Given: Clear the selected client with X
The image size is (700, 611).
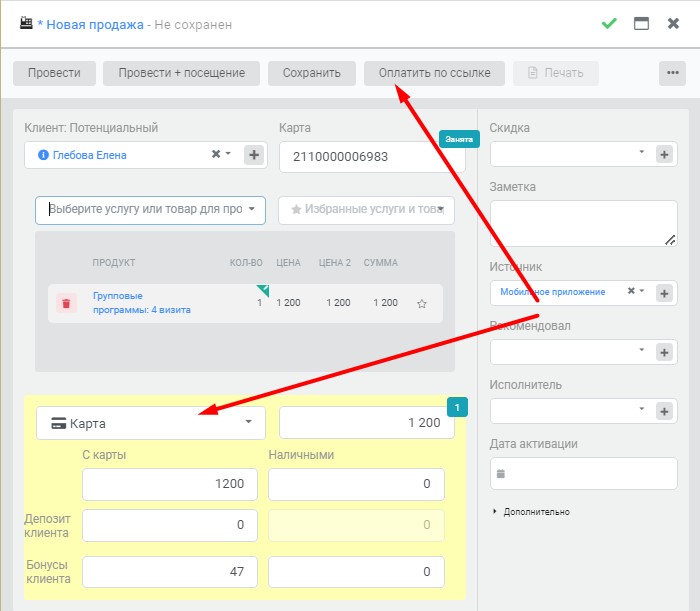Looking at the screenshot, I should click(216, 154).
